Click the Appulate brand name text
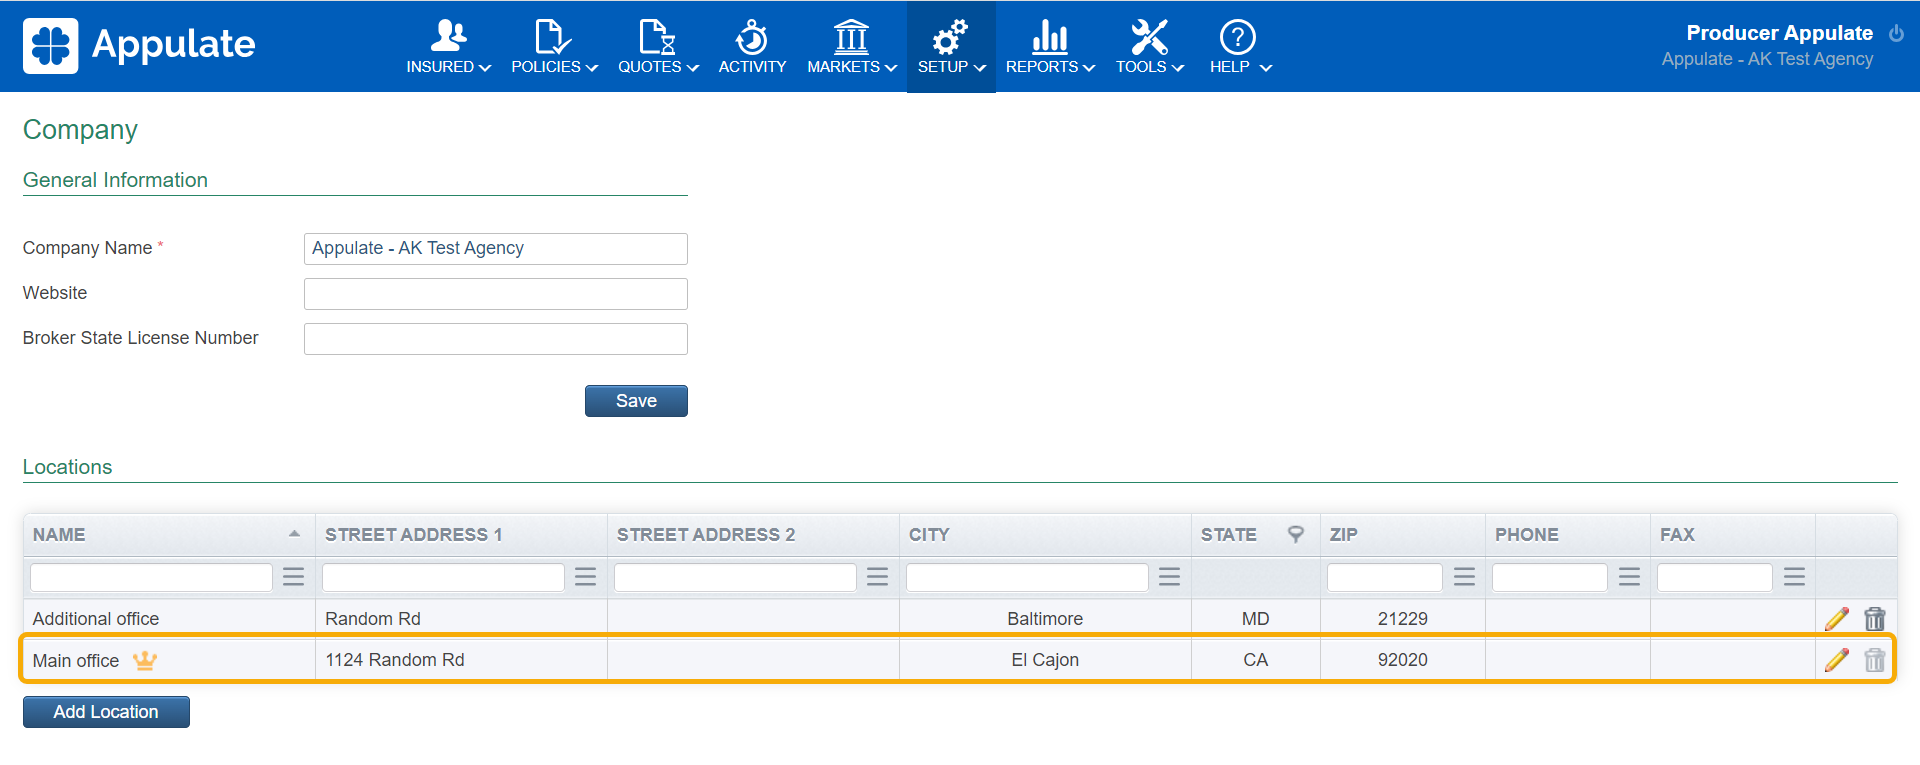 (173, 44)
